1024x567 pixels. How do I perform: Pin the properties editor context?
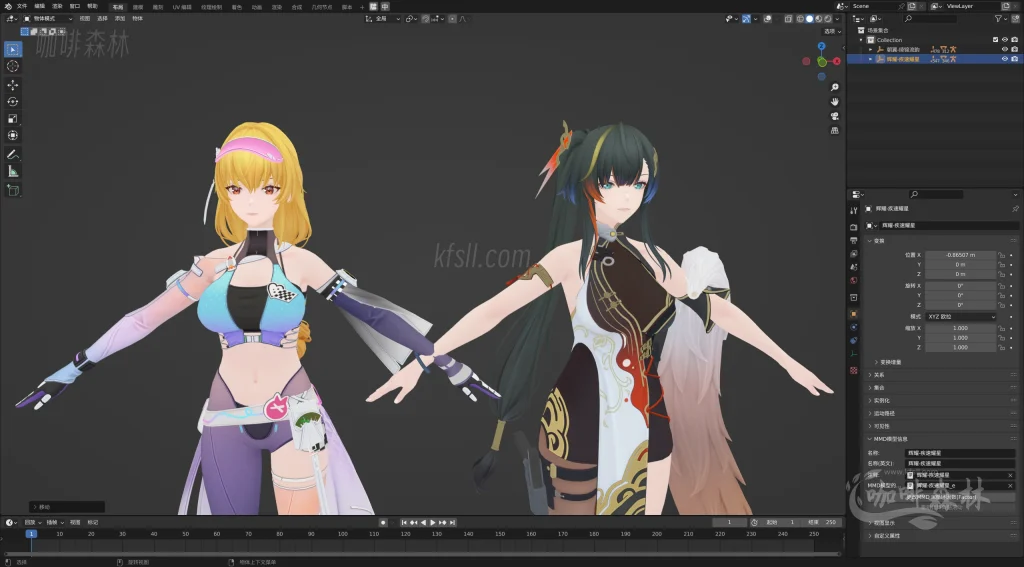click(1015, 208)
